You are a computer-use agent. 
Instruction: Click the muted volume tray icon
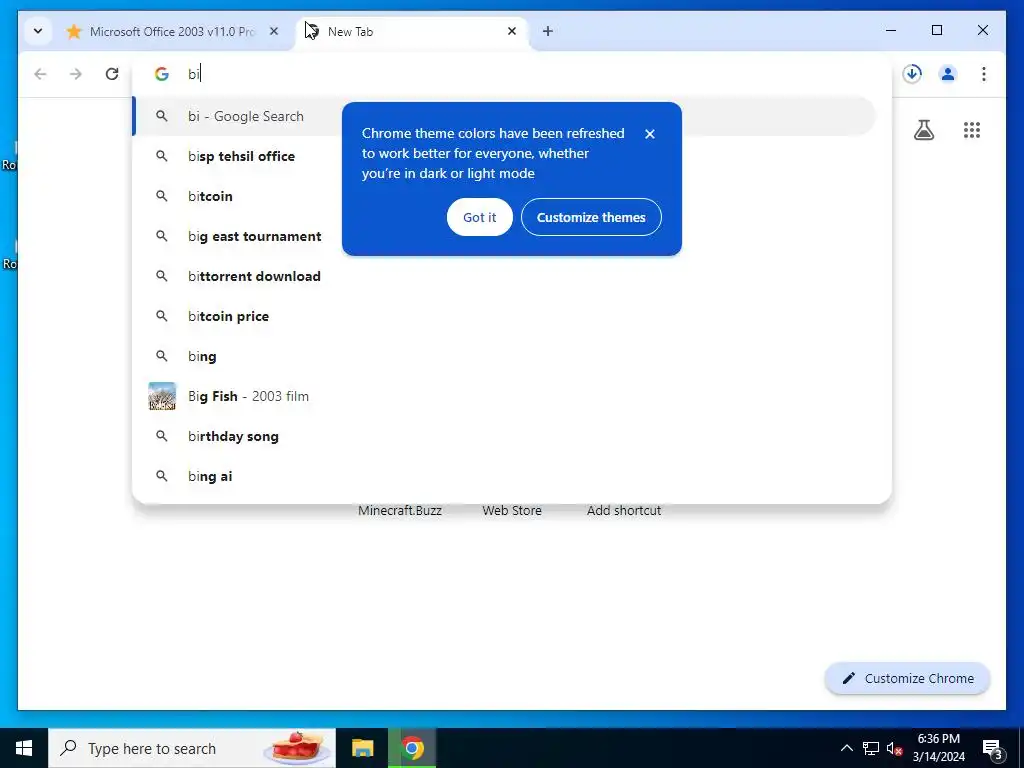tap(894, 748)
